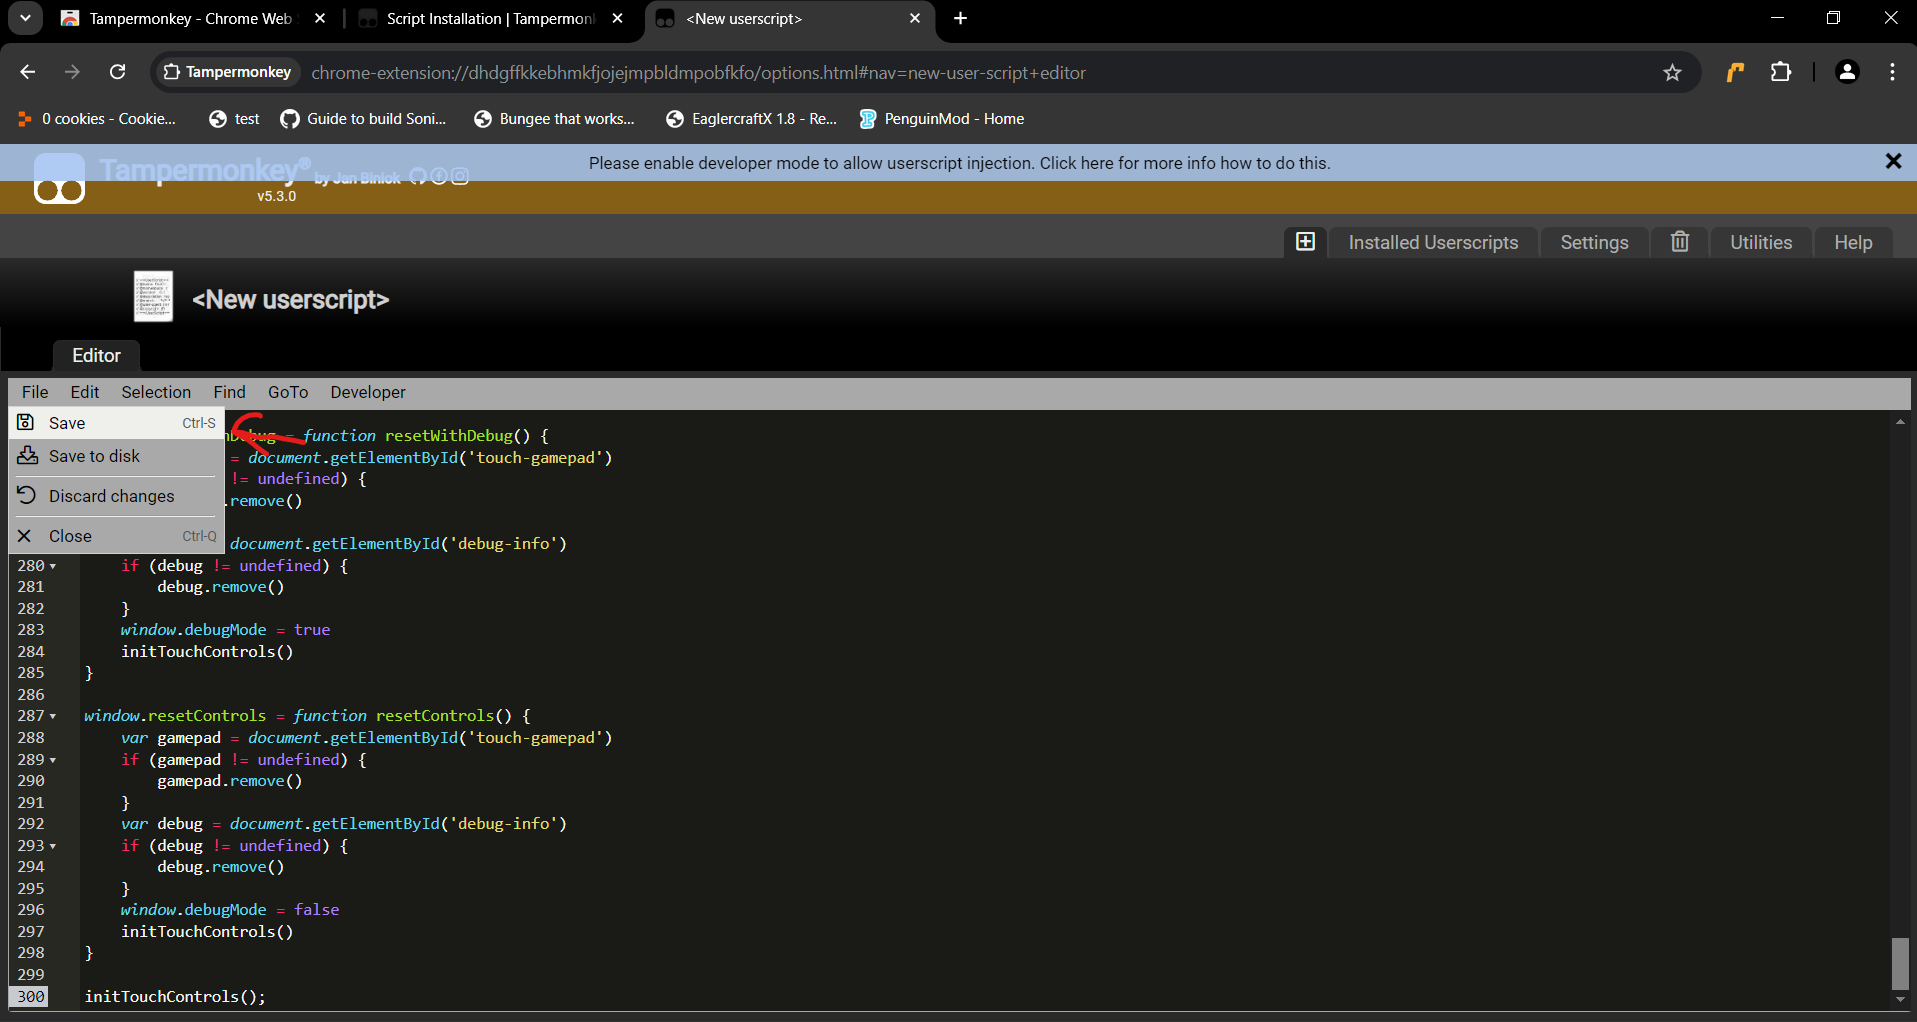1917x1022 pixels.
Task: Open the Developer menu
Action: coord(368,392)
